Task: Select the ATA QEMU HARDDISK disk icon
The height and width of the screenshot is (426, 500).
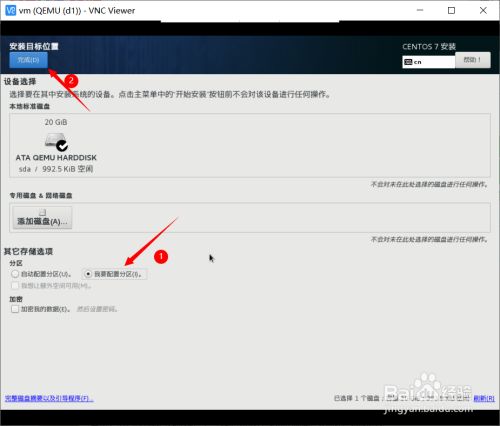Action: pos(56,141)
